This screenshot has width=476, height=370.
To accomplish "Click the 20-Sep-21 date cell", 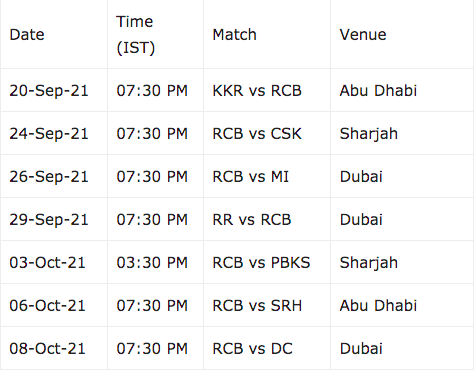I will tap(54, 90).
